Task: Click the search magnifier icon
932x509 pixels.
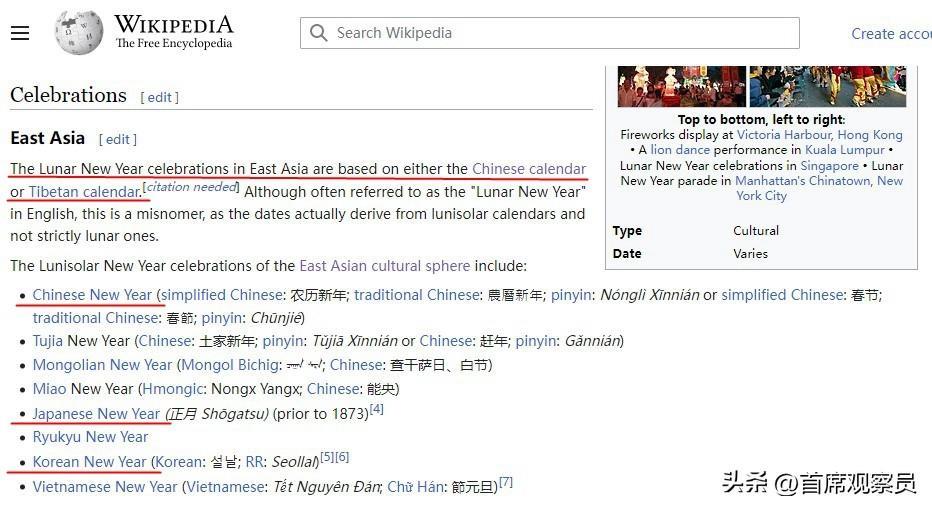Action: (x=319, y=33)
